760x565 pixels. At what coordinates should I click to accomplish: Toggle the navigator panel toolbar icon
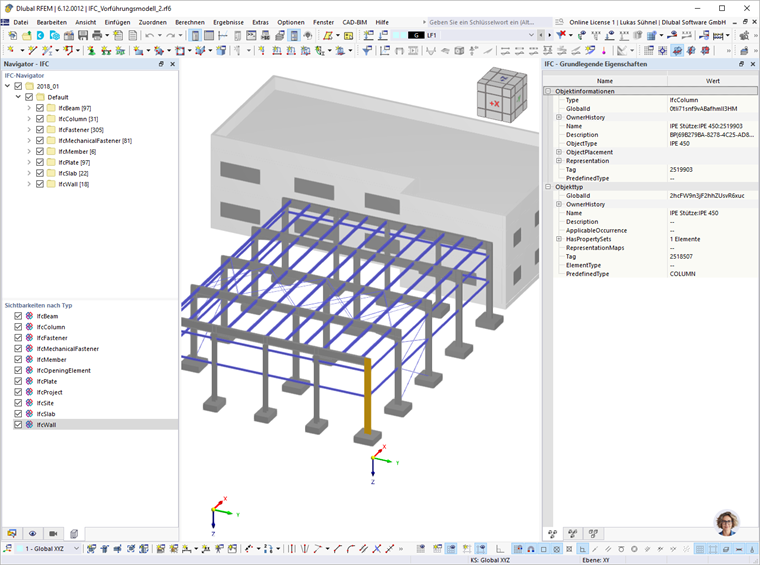click(195, 35)
